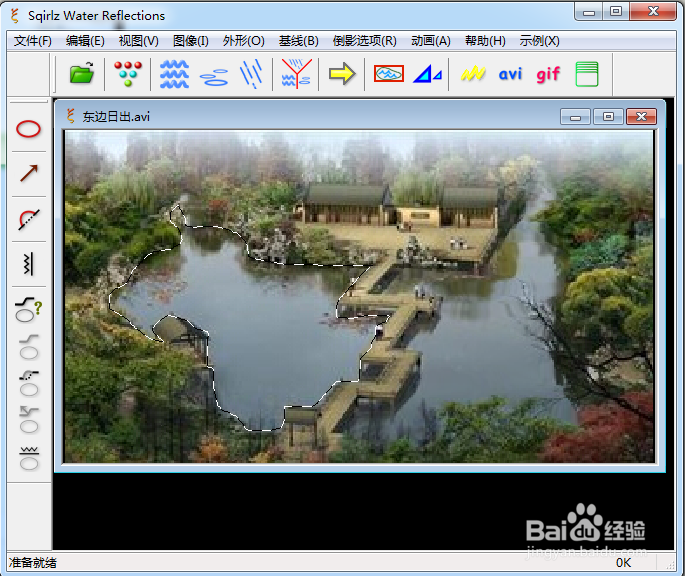685x576 pixels.
Task: Save animation as gif
Action: pyautogui.click(x=548, y=74)
